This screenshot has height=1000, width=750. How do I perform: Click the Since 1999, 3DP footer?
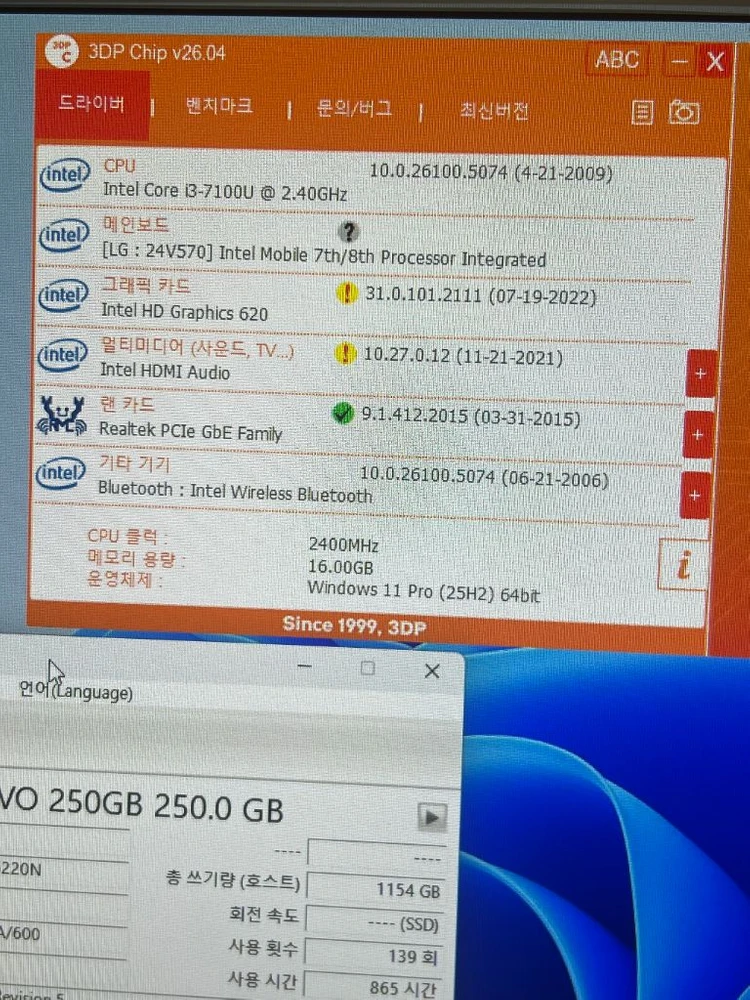pos(354,625)
